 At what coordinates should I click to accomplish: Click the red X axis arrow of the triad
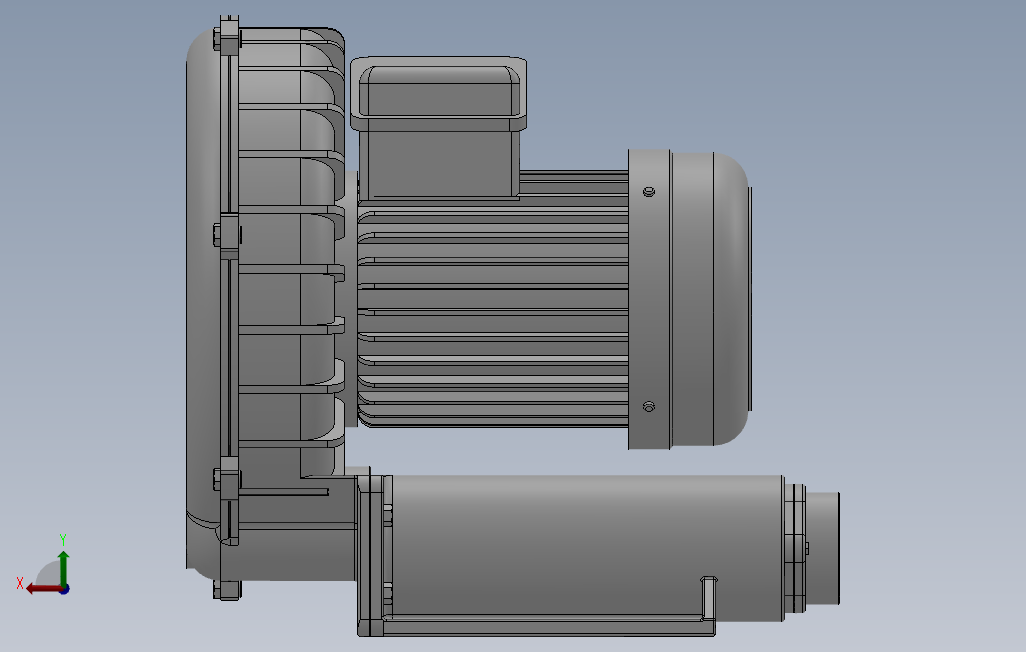(x=43, y=589)
